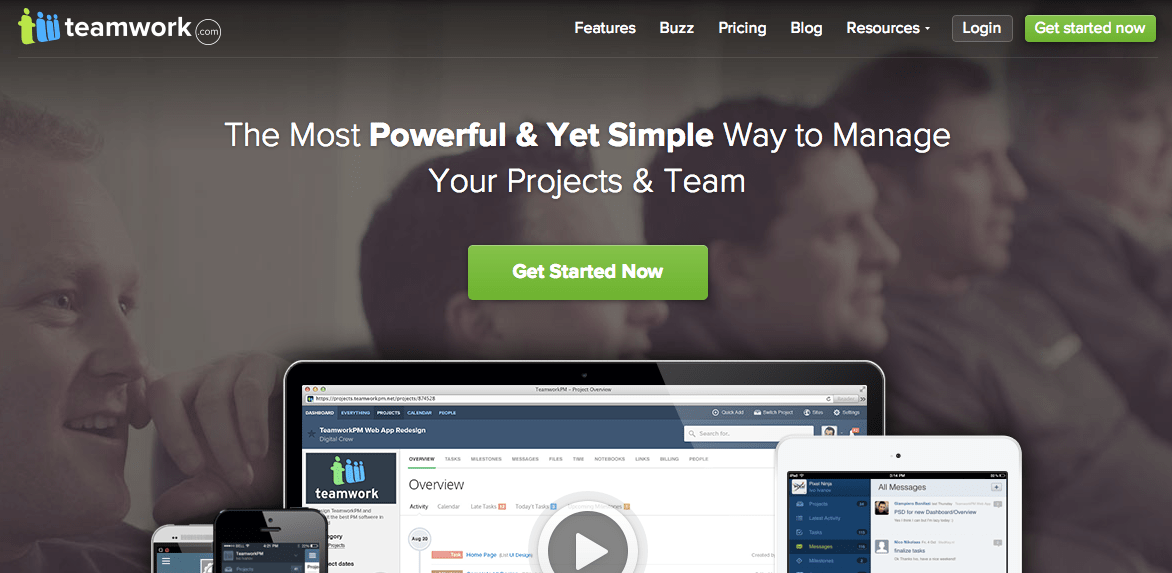Click the Projects icon in tablet sidebar
The width and height of the screenshot is (1172, 573).
point(800,504)
